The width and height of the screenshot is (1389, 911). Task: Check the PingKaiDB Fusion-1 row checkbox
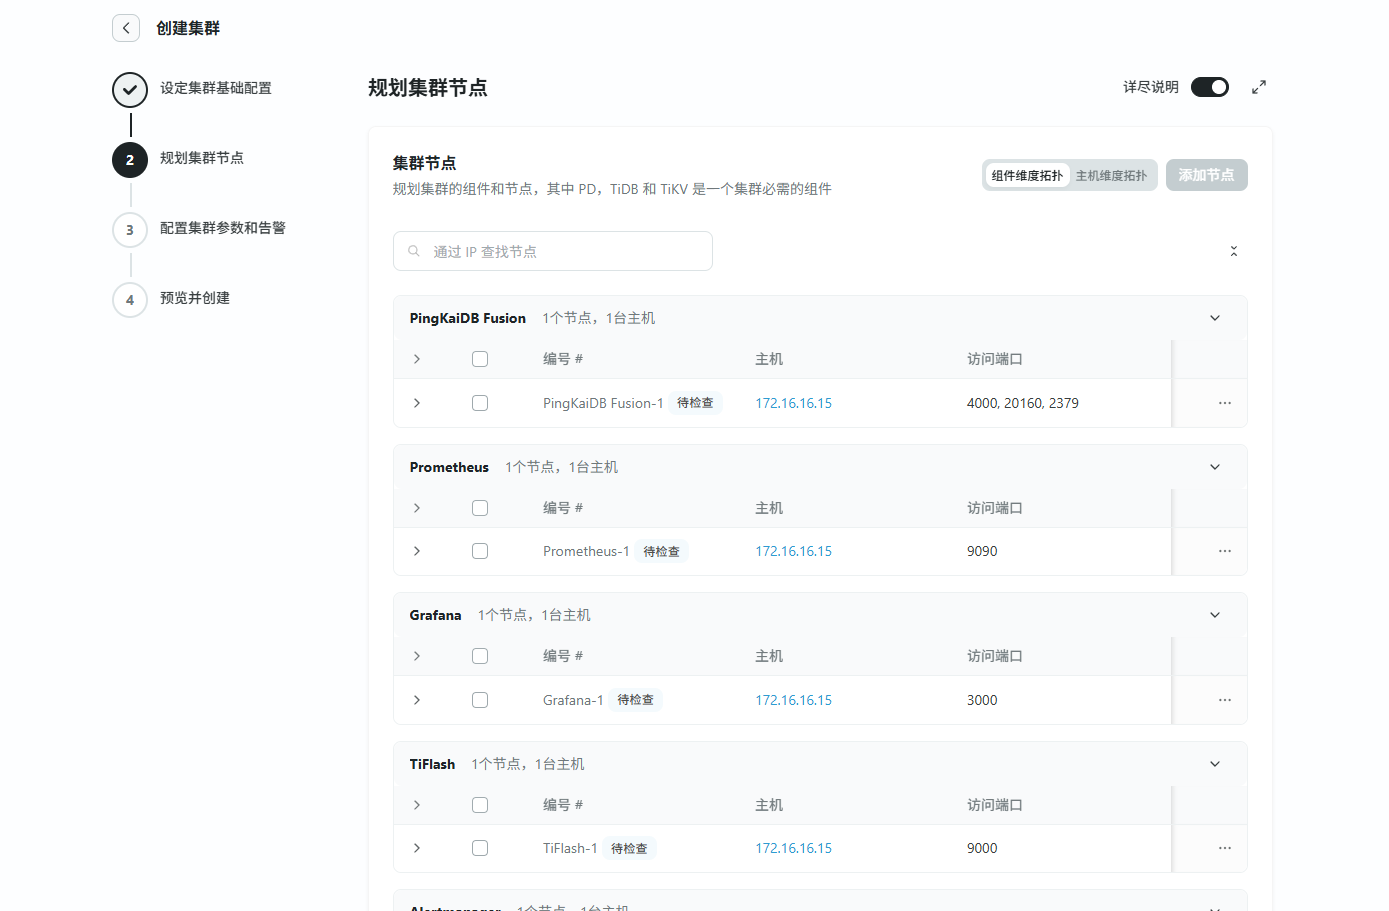coord(480,403)
